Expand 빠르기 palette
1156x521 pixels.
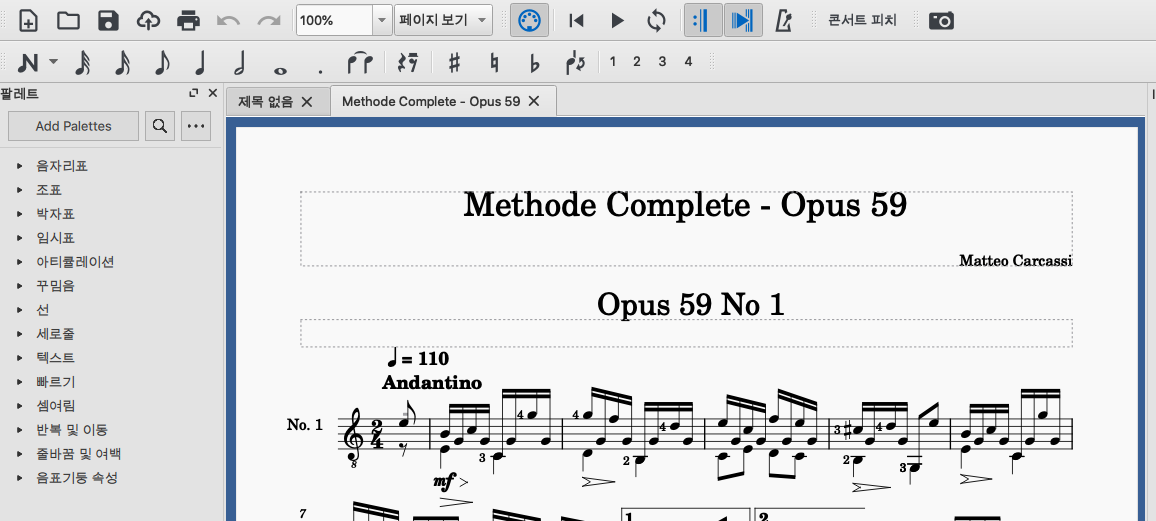click(21, 382)
